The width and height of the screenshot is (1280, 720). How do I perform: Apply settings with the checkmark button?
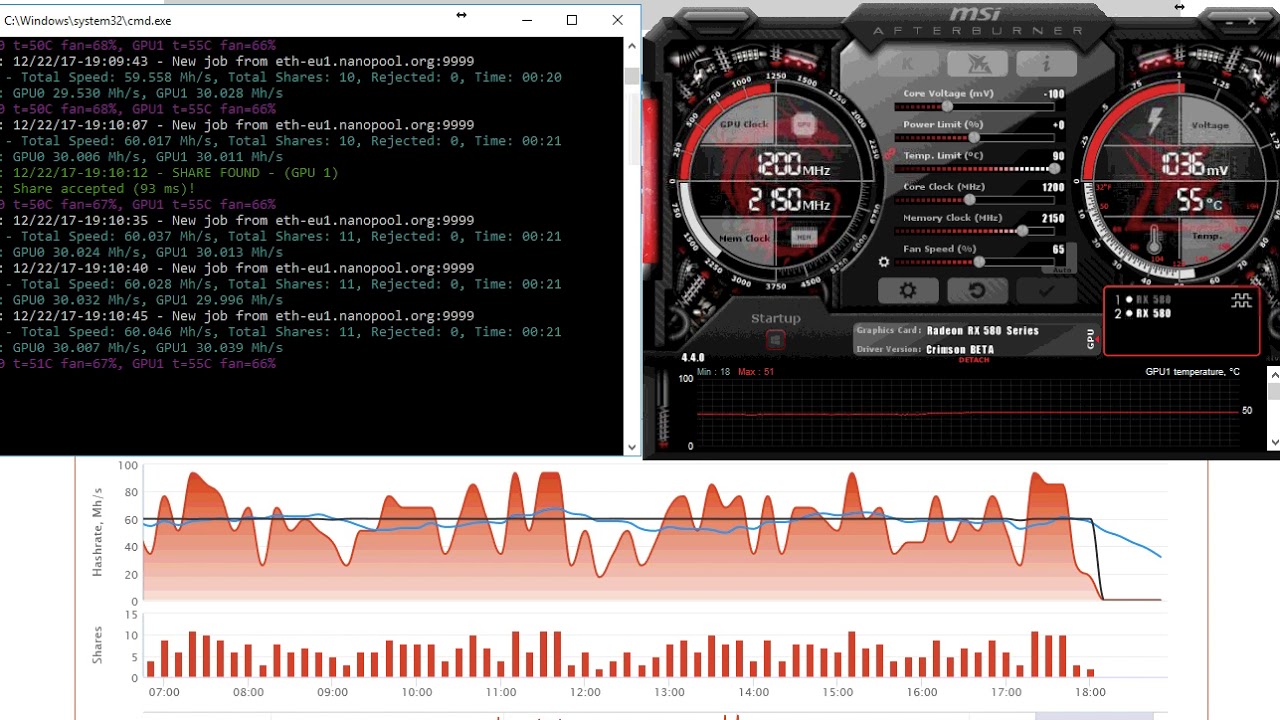point(1046,290)
